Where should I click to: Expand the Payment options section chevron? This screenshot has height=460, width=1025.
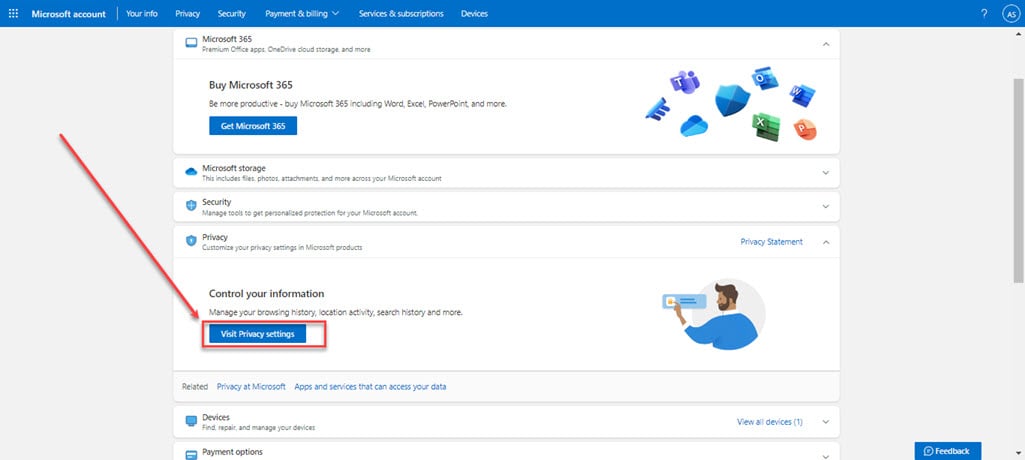pos(826,455)
